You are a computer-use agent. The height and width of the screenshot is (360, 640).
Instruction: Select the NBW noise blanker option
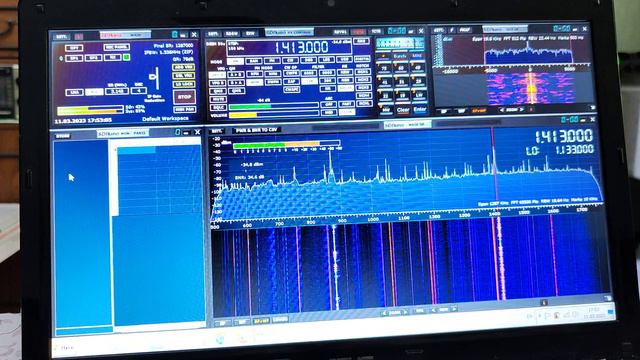pos(345,72)
